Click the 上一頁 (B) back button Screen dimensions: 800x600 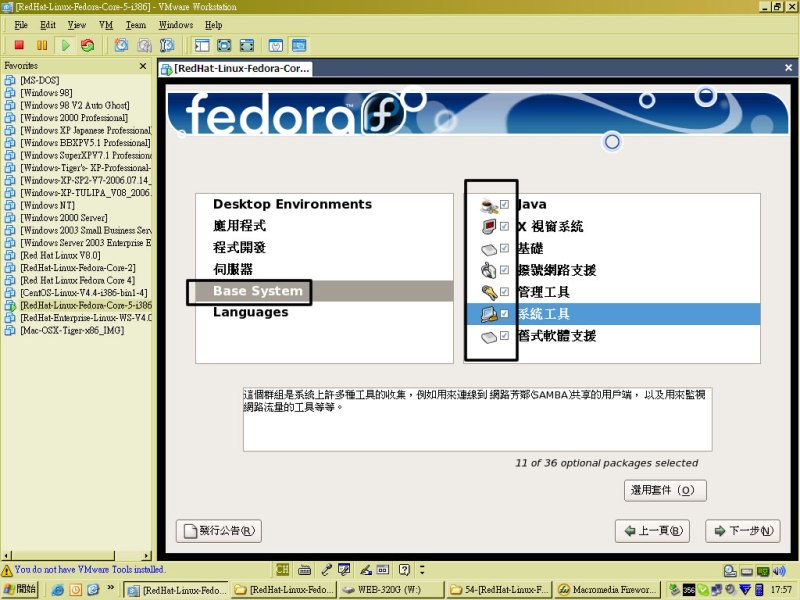653,531
